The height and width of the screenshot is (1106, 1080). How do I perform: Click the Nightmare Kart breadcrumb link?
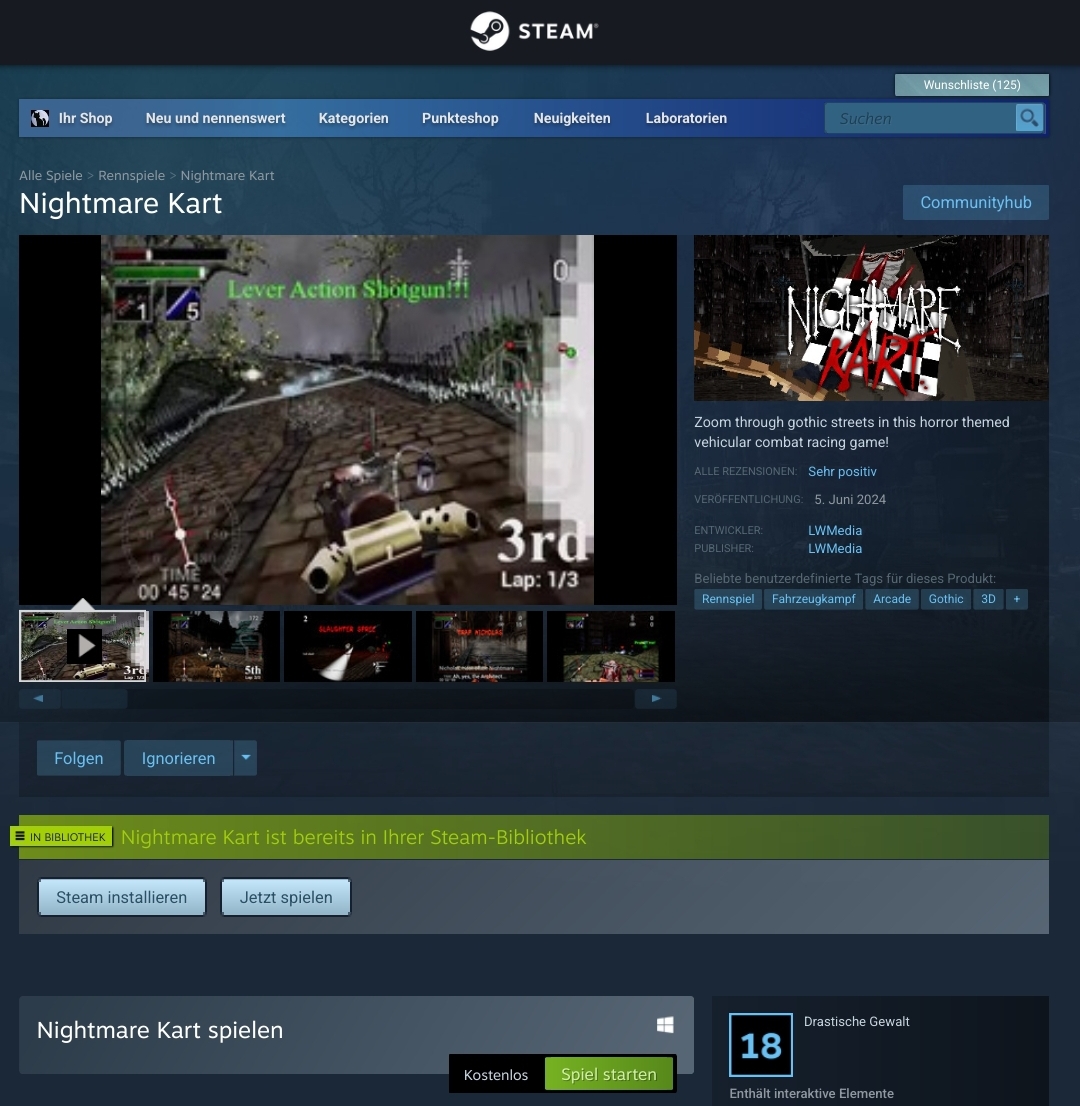point(227,175)
